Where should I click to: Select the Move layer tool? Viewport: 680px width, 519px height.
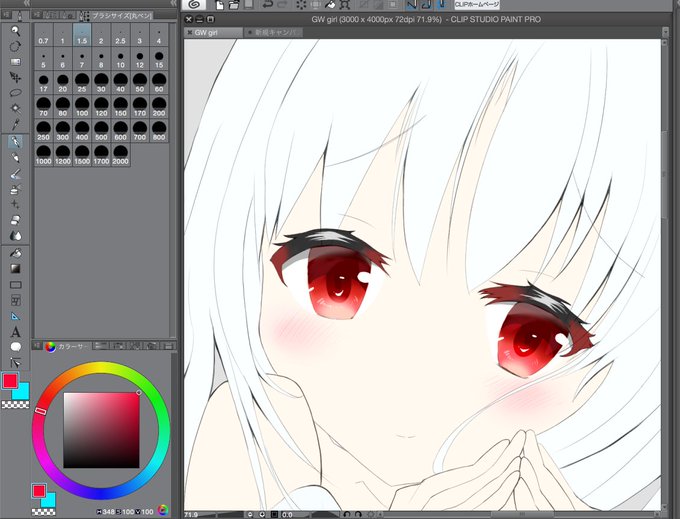coord(16,77)
